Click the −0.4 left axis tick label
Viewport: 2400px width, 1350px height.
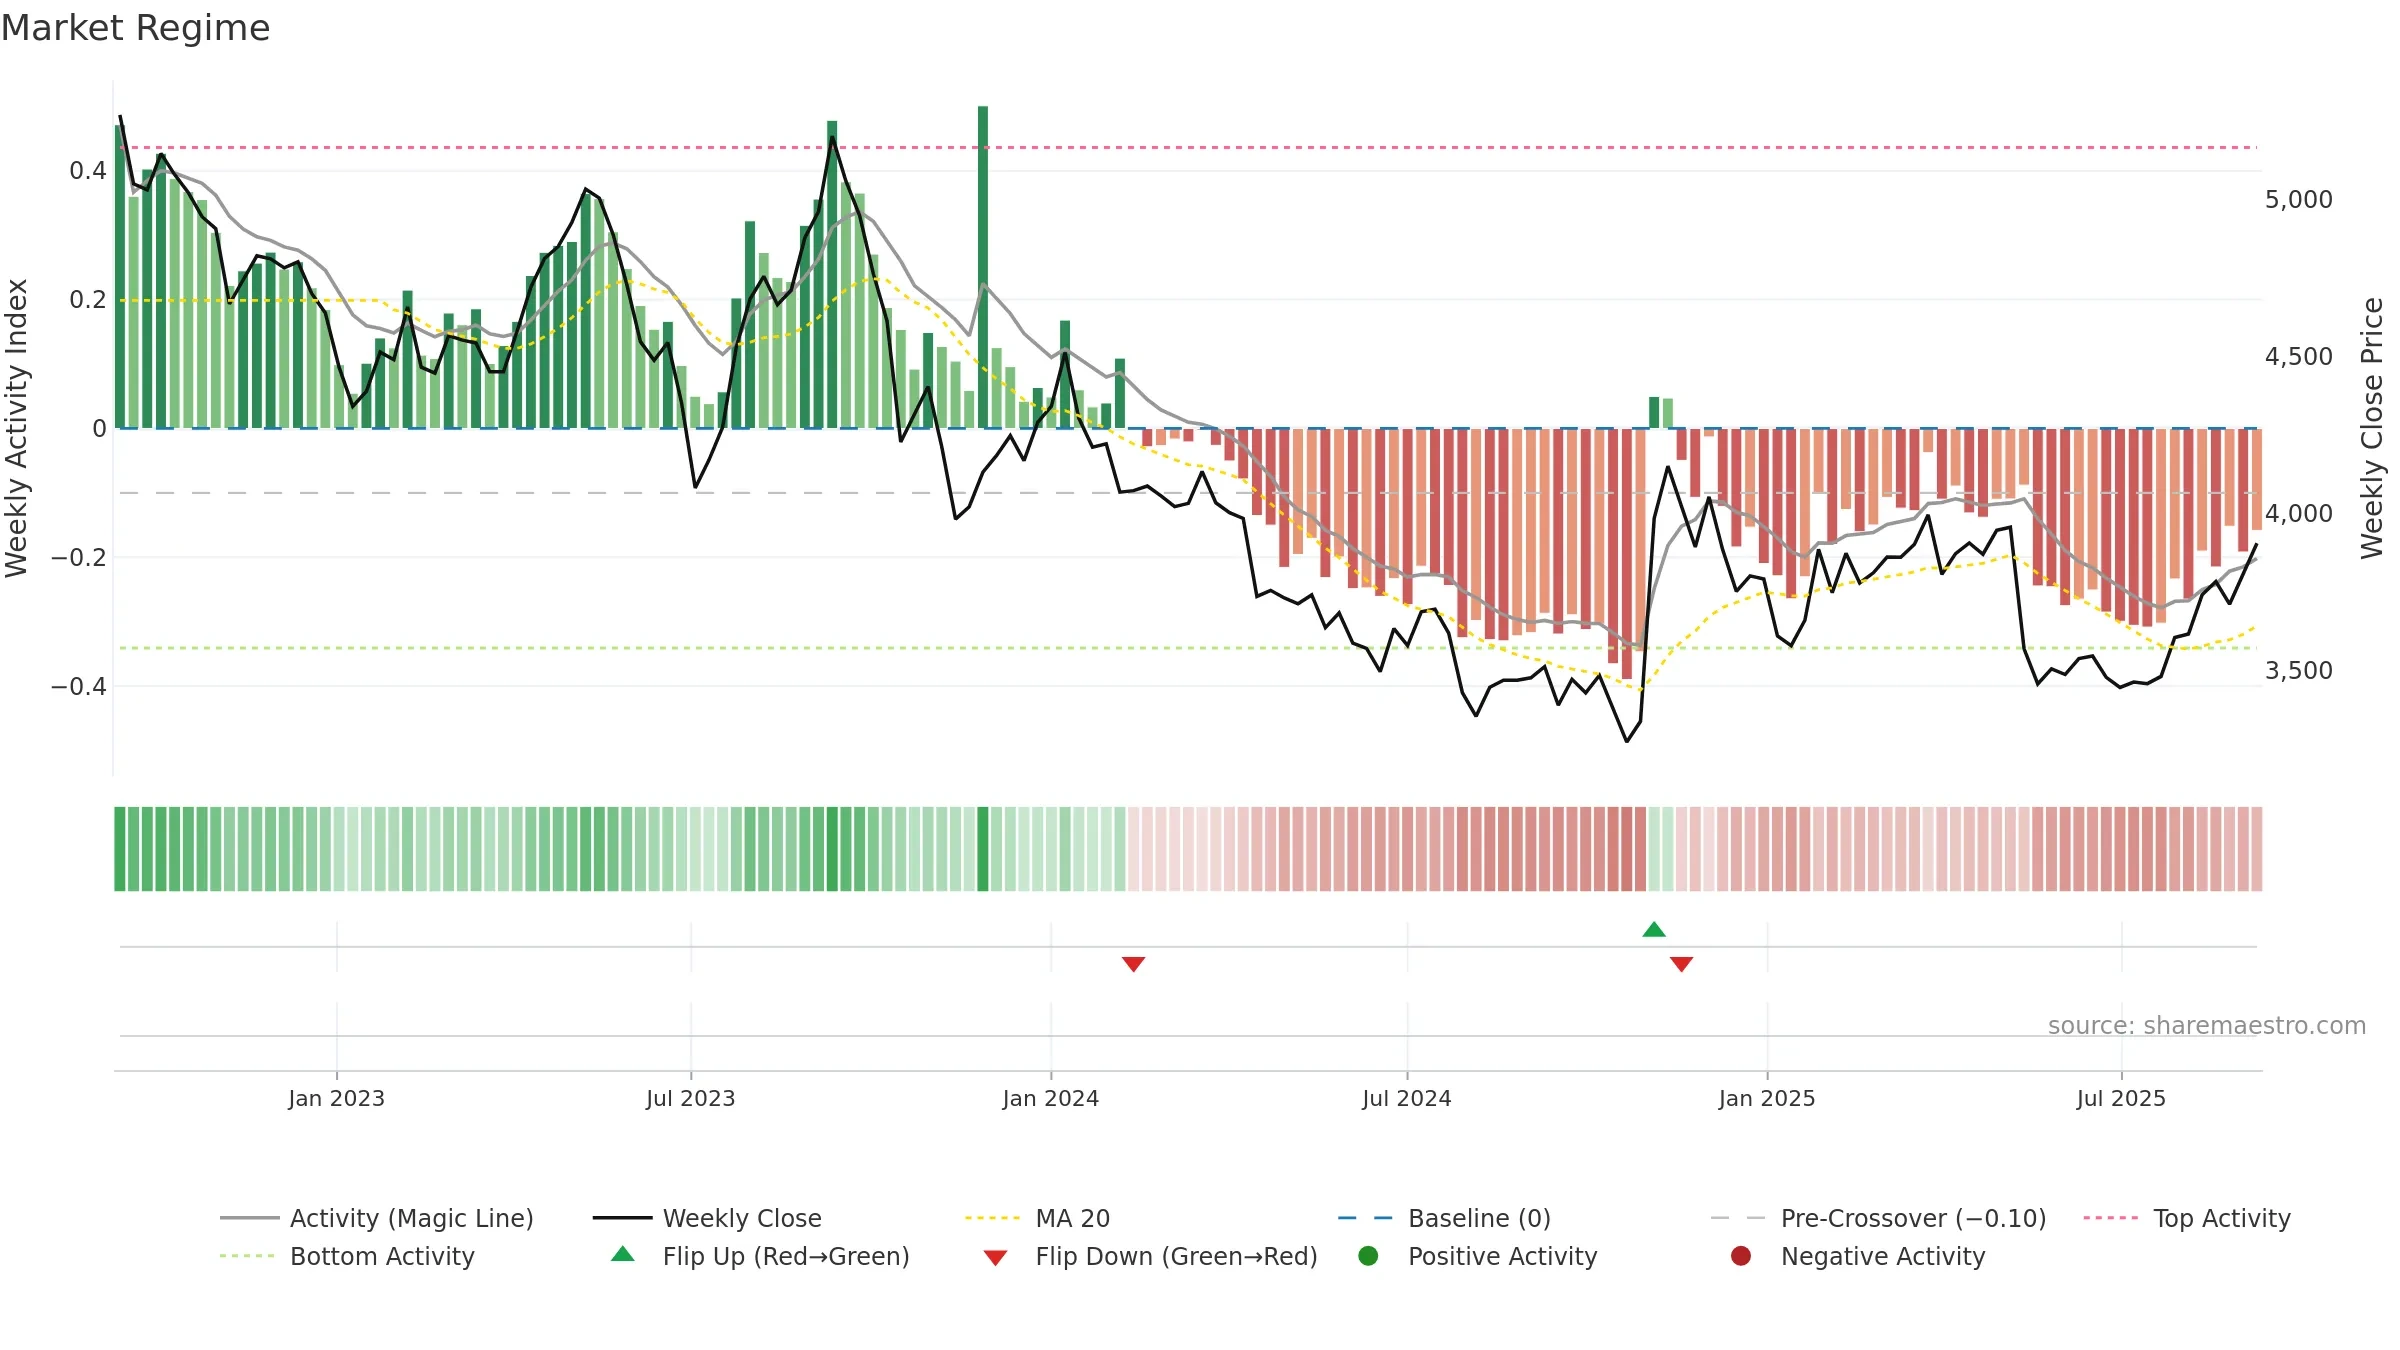(x=78, y=687)
